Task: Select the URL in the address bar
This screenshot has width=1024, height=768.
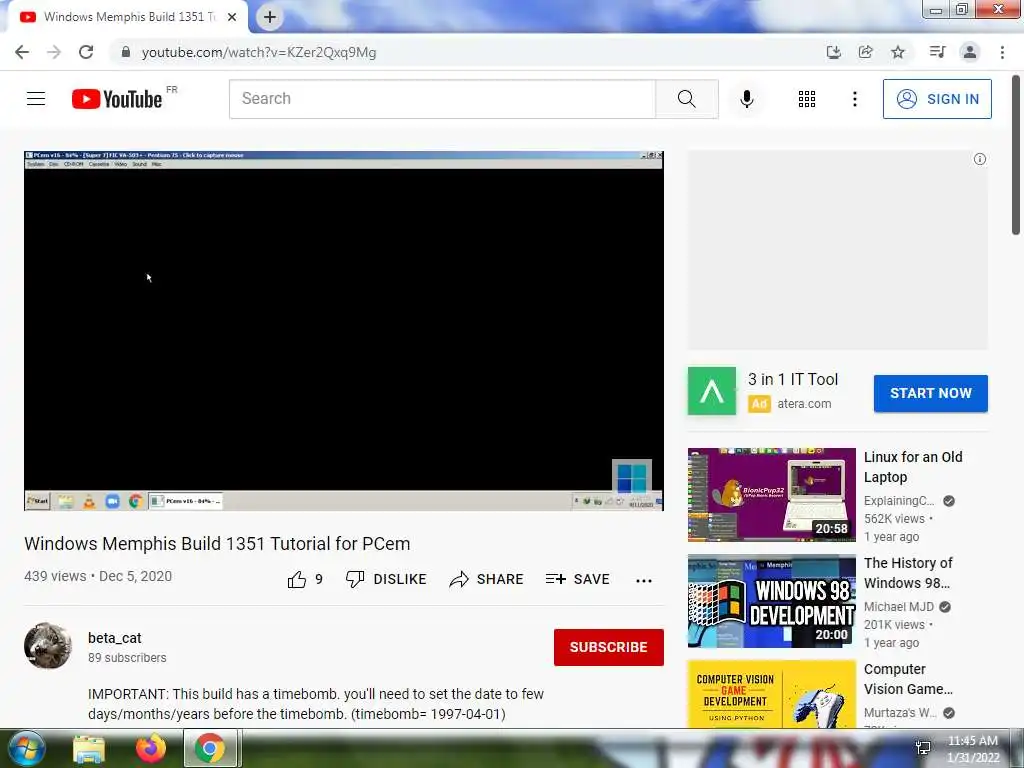Action: [259, 52]
